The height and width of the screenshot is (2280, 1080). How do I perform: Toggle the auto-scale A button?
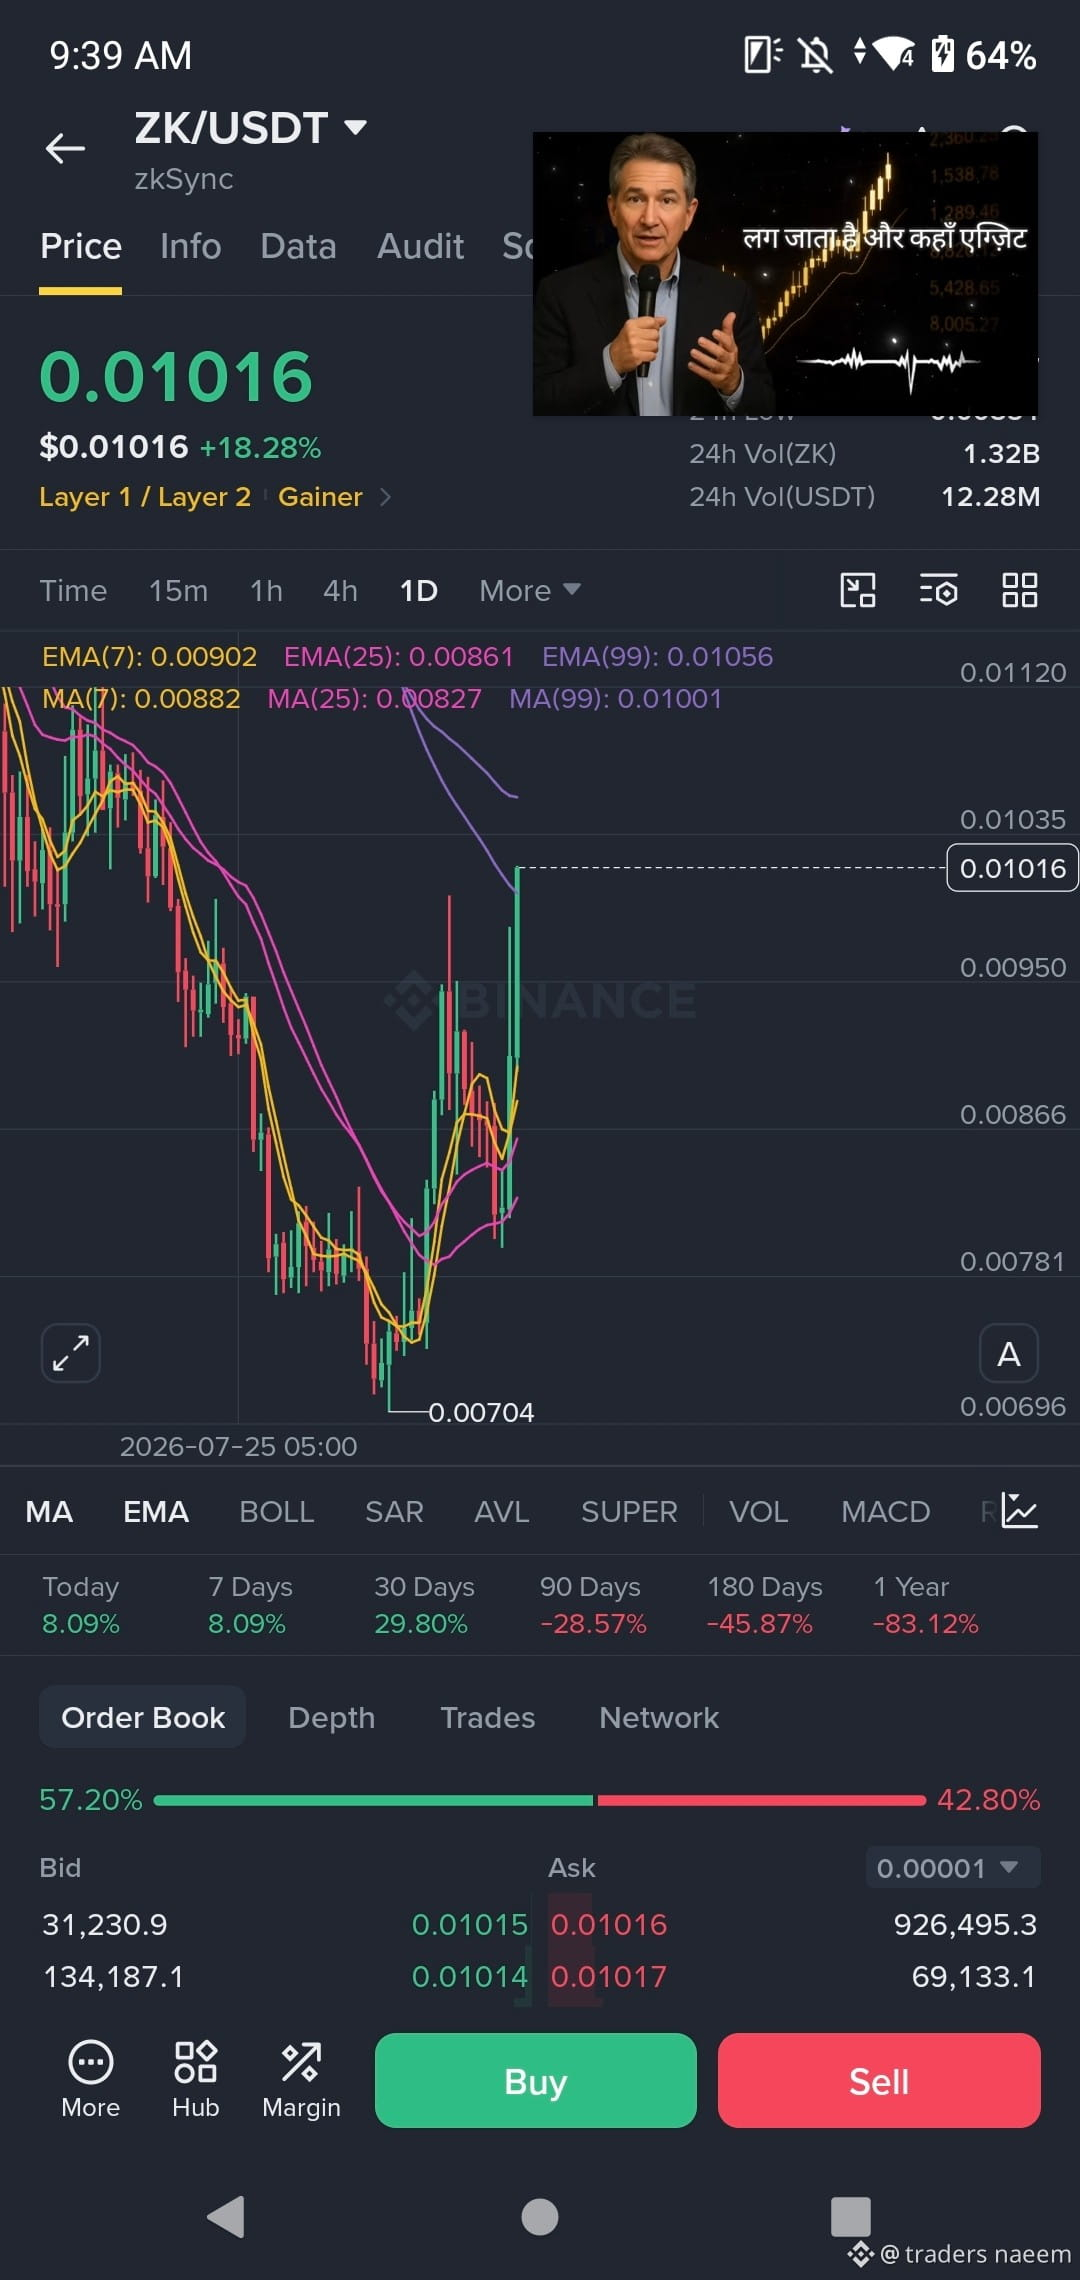1009,1354
